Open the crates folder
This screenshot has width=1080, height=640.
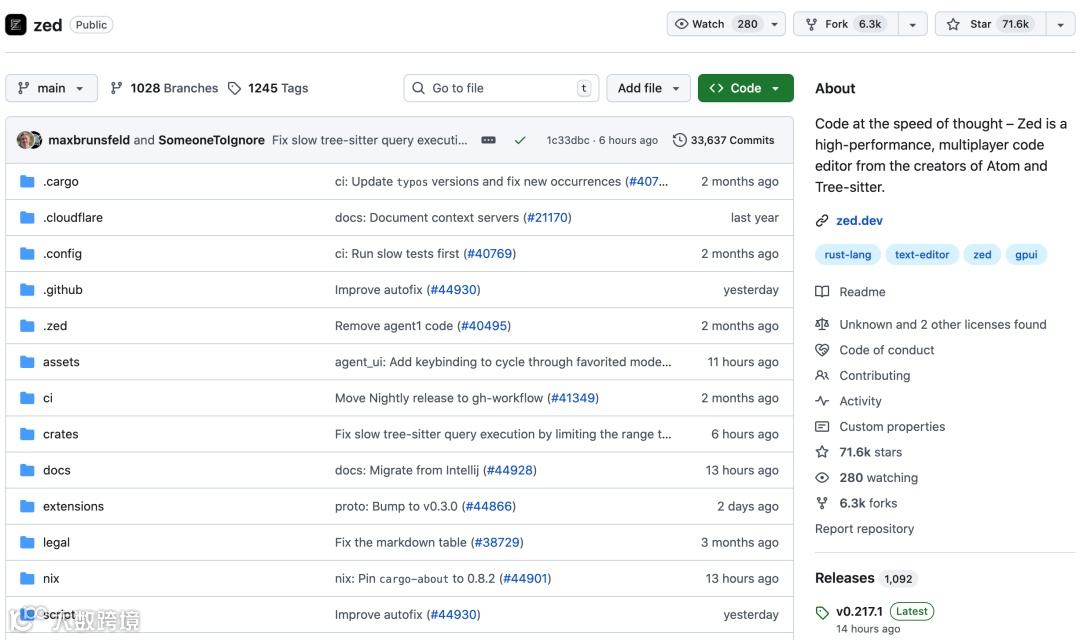[61, 434]
